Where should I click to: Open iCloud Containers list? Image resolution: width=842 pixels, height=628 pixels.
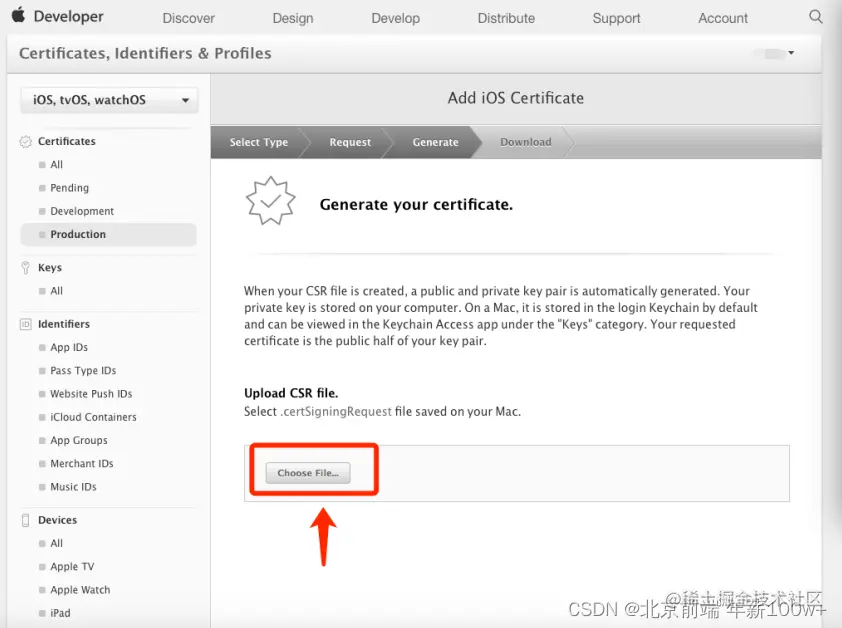(93, 417)
